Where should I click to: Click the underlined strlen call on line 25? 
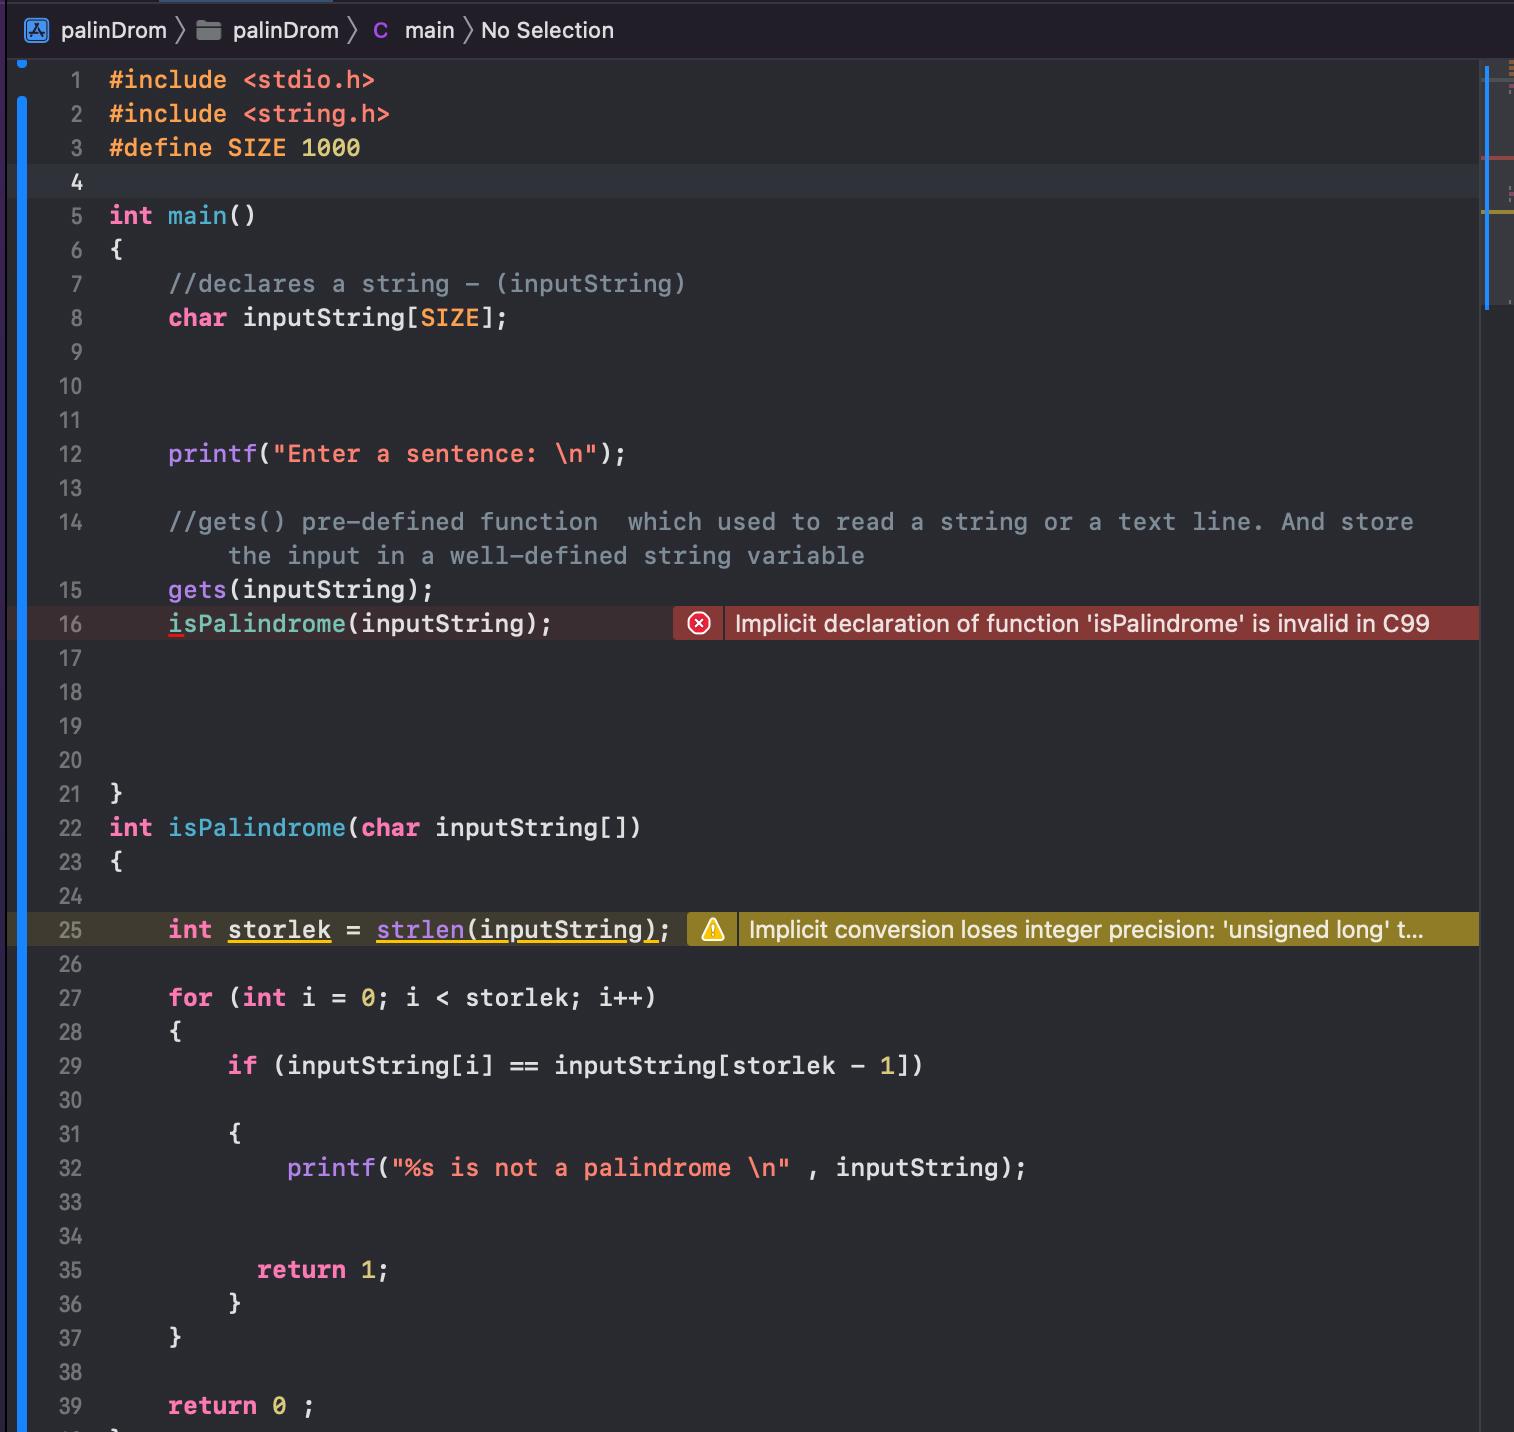click(420, 930)
